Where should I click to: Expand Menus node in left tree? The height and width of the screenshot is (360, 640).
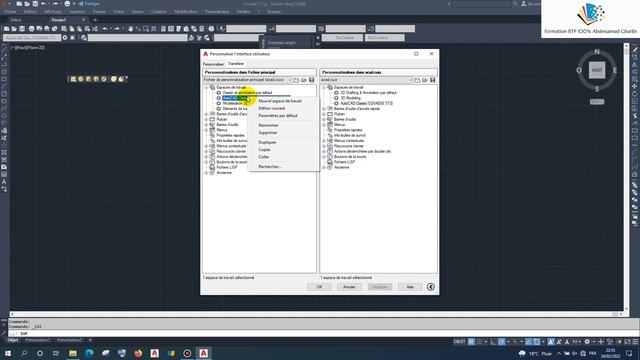point(207,130)
